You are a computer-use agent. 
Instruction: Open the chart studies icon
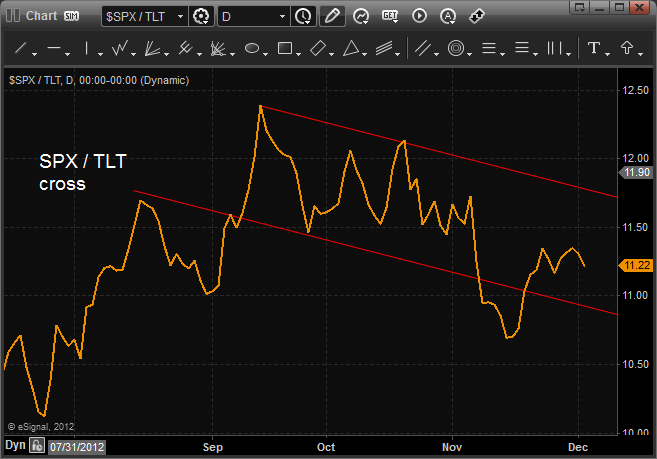tap(361, 17)
